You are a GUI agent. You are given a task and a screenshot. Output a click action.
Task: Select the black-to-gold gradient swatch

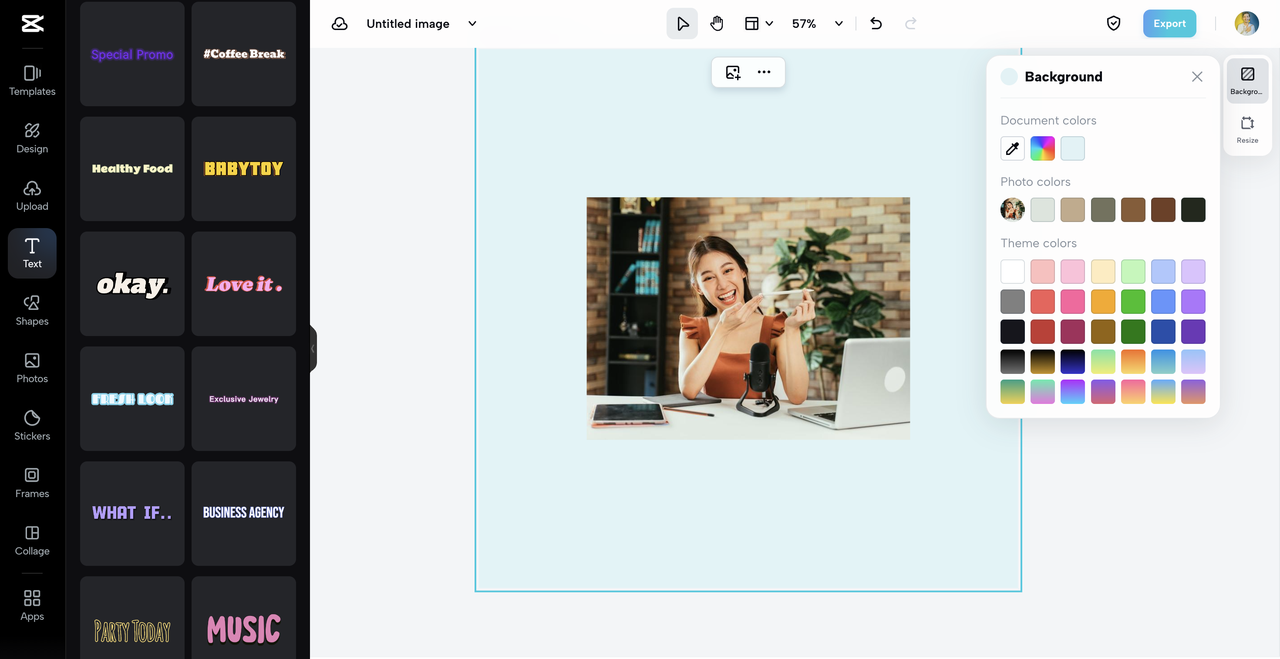tap(1043, 361)
